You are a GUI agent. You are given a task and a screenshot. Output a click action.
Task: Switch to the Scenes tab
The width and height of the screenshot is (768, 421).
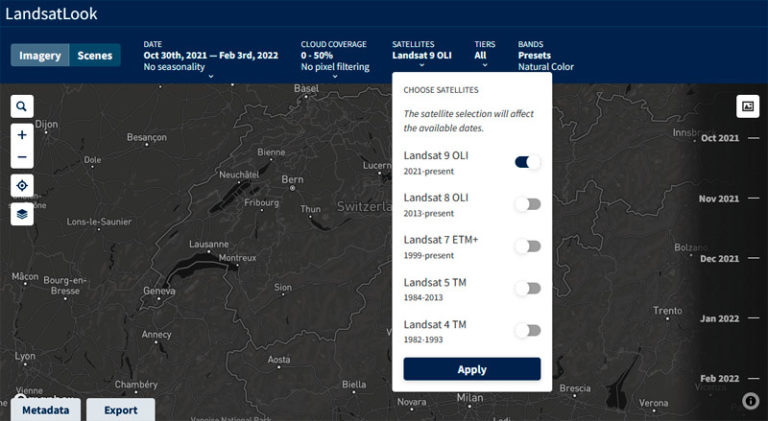coord(95,55)
